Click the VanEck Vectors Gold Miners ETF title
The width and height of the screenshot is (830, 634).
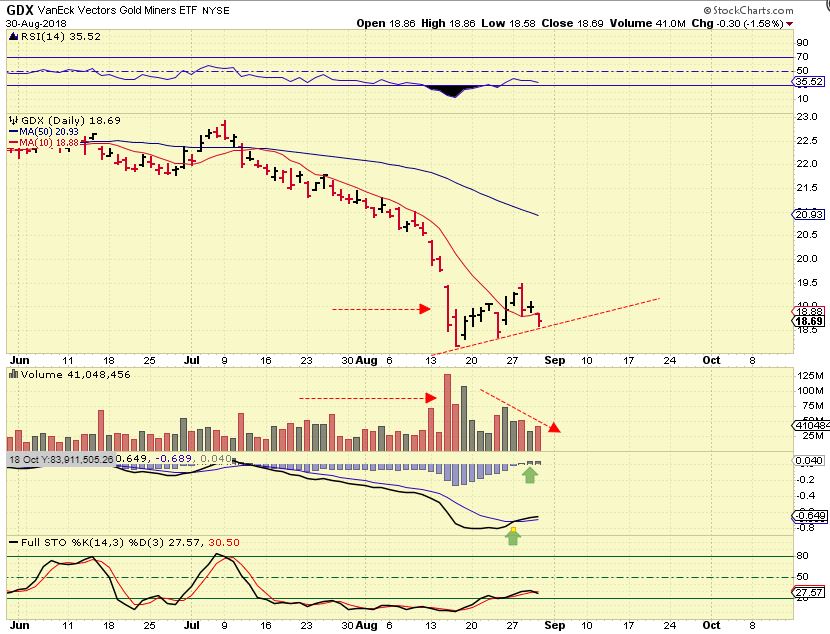(x=117, y=10)
